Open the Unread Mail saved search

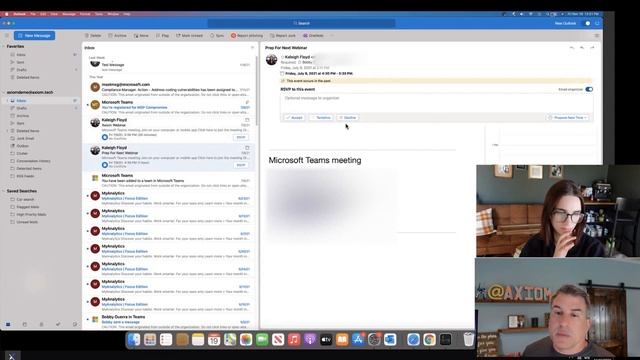(x=27, y=222)
